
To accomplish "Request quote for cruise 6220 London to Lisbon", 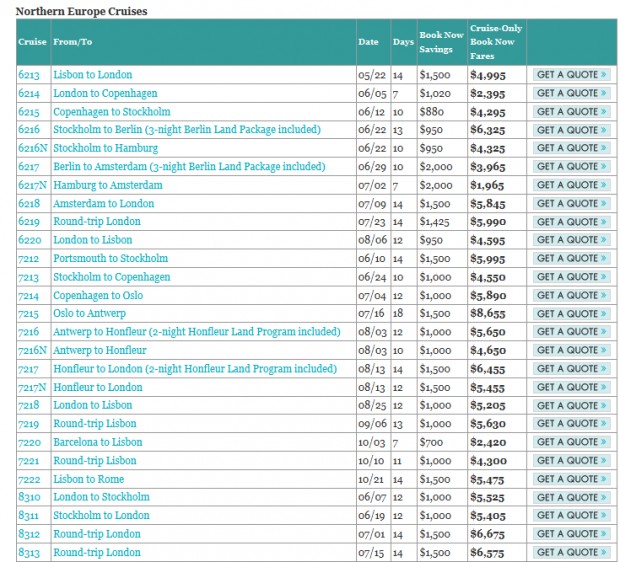I will [571, 240].
